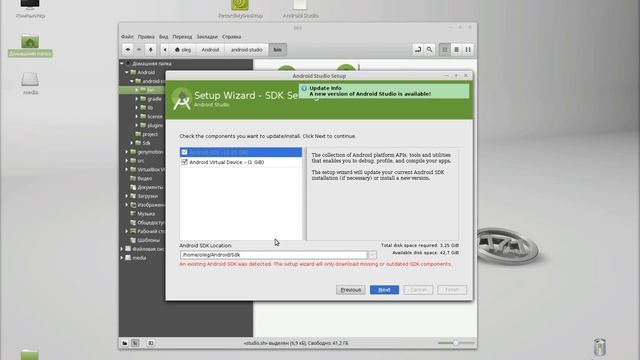Toggle the Android SDK component checkbox
This screenshot has height=360, width=640.
[x=184, y=152]
